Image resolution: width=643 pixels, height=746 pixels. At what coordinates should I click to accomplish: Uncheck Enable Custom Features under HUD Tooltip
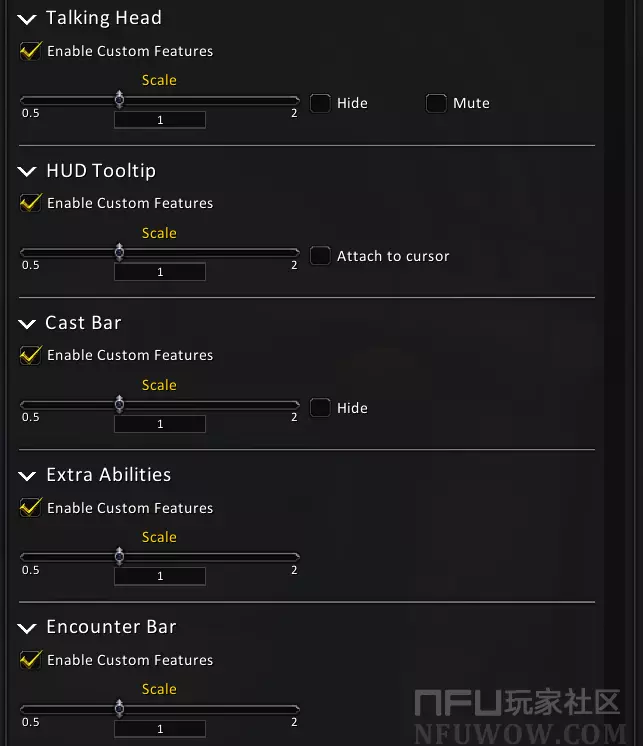[31, 204]
